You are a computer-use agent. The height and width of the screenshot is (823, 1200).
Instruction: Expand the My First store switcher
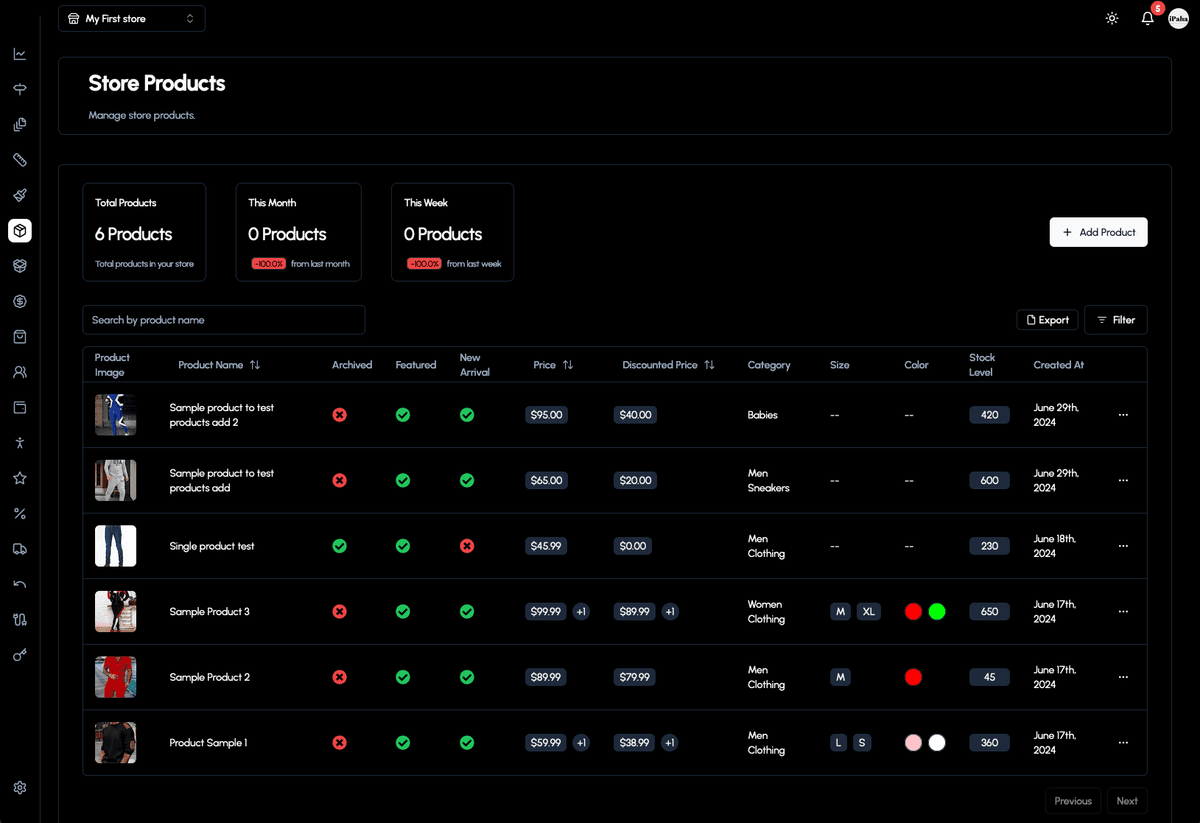pos(132,19)
